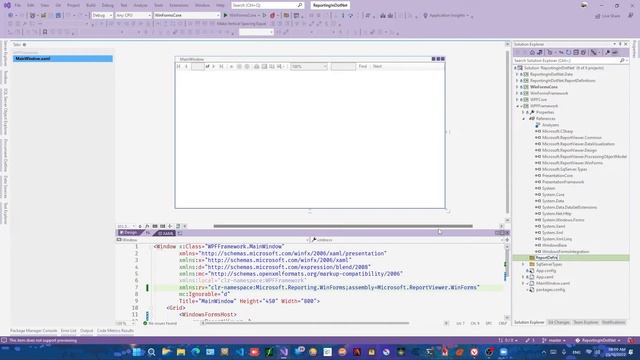640x360 pixels.
Task: Open the File menu
Action: click(x=18, y=5)
